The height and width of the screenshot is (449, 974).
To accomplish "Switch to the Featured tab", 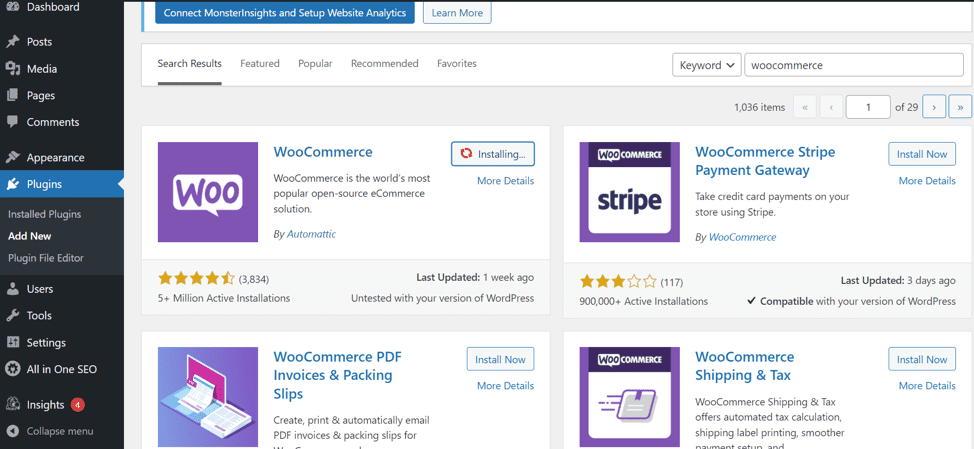I will click(x=260, y=63).
